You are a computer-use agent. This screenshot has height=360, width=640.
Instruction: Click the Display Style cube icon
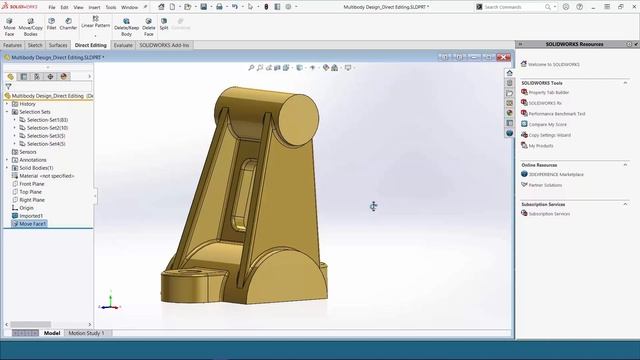coord(299,68)
